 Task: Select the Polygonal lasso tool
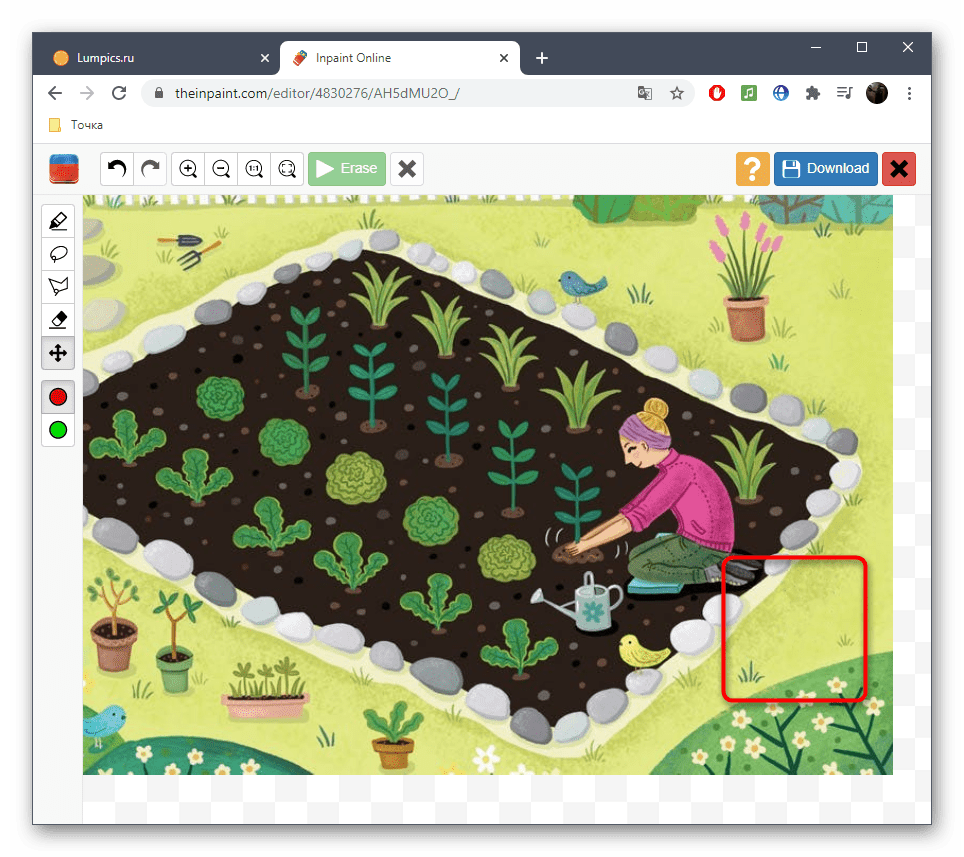[x=58, y=287]
